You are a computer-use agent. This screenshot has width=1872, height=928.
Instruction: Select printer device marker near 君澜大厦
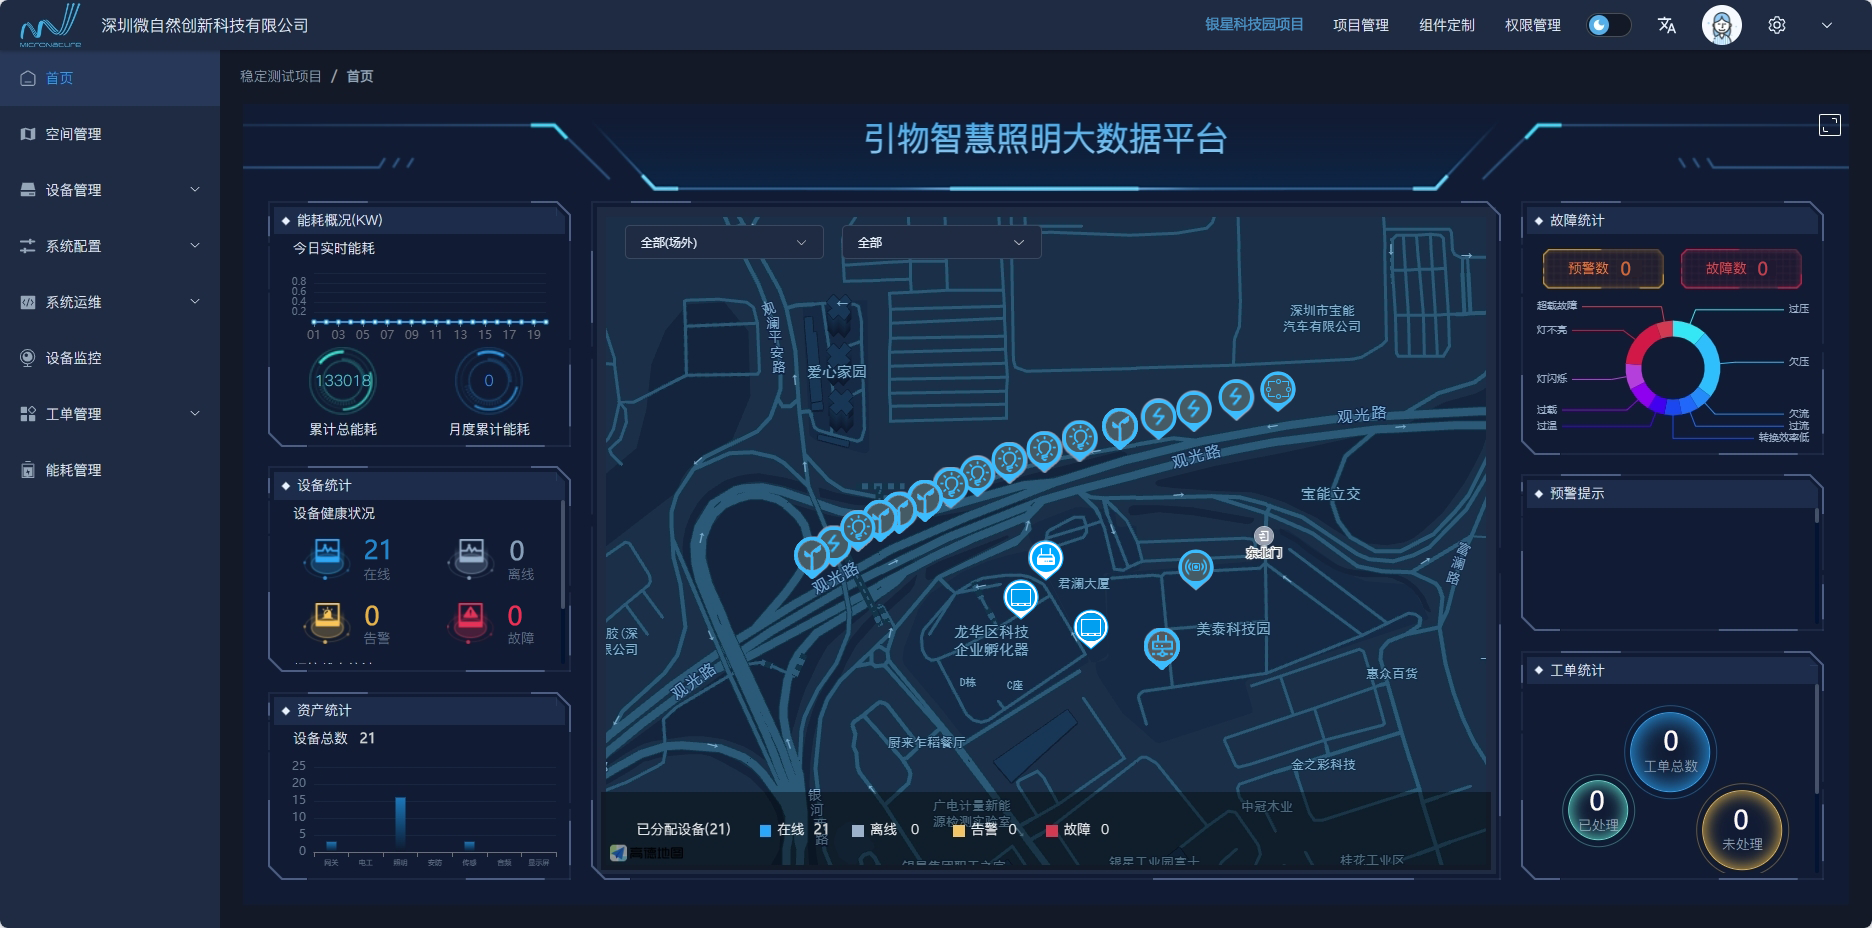pyautogui.click(x=1045, y=559)
